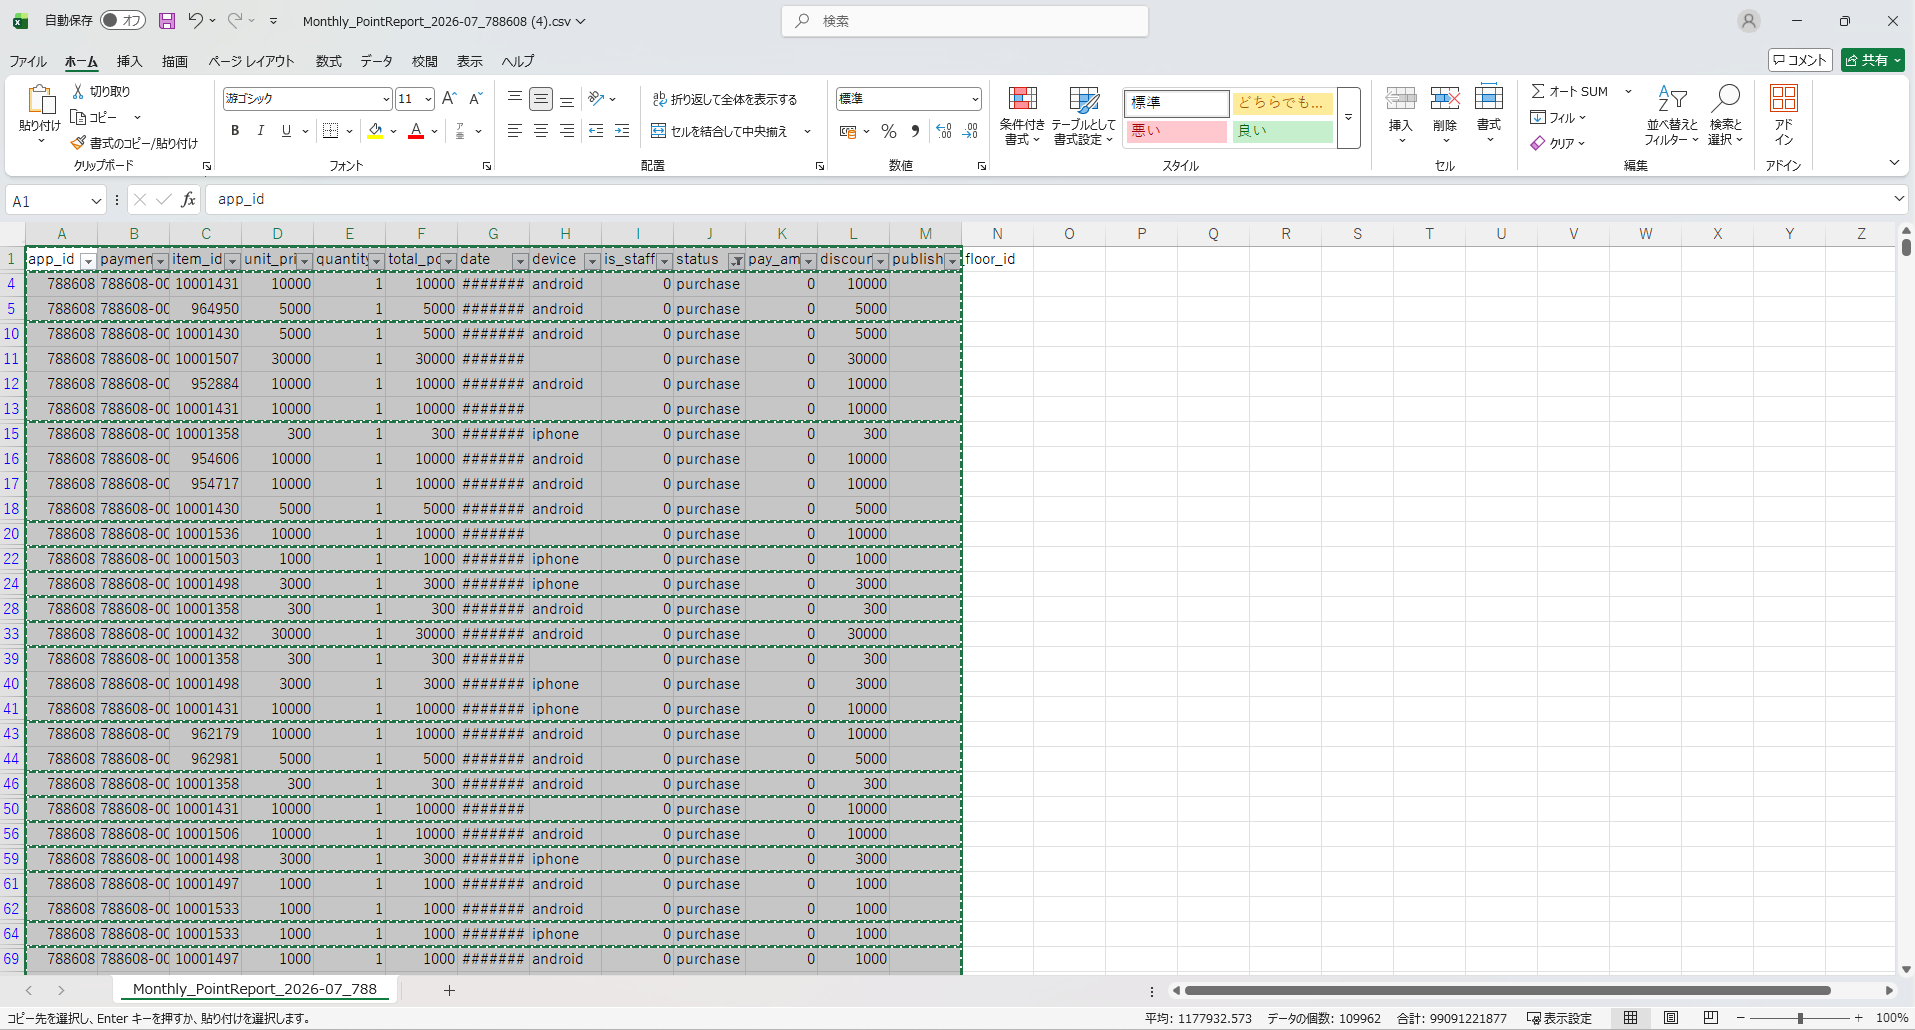Click 表示設定 in status bar

(x=1559, y=1018)
